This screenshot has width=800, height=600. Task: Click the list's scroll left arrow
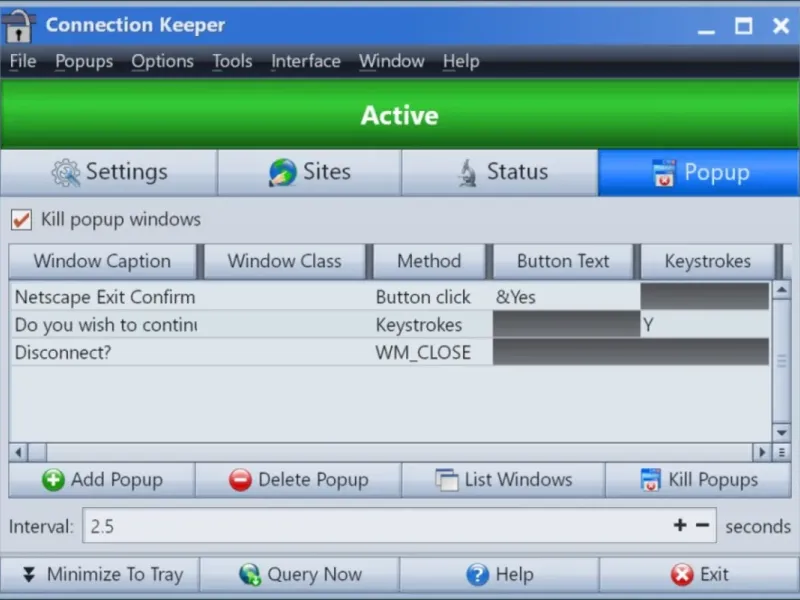(18, 452)
